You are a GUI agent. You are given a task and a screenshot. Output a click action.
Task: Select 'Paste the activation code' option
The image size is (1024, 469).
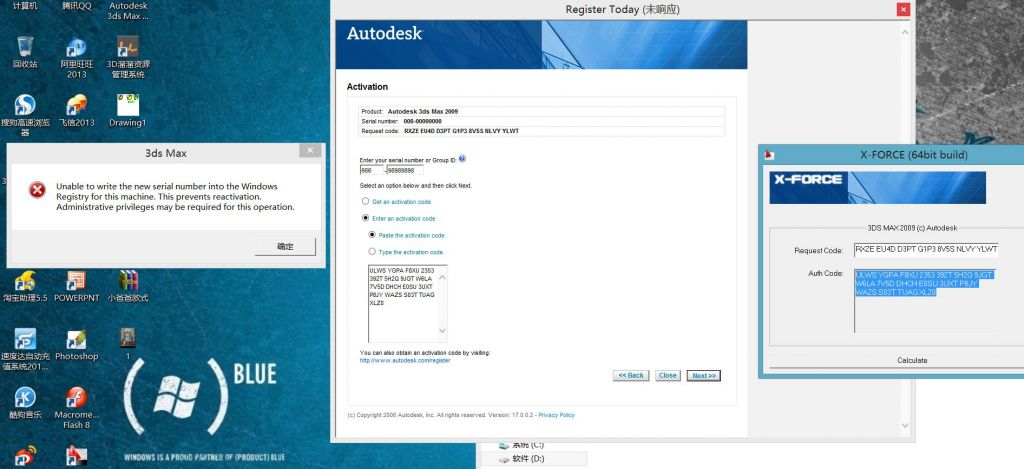372,234
